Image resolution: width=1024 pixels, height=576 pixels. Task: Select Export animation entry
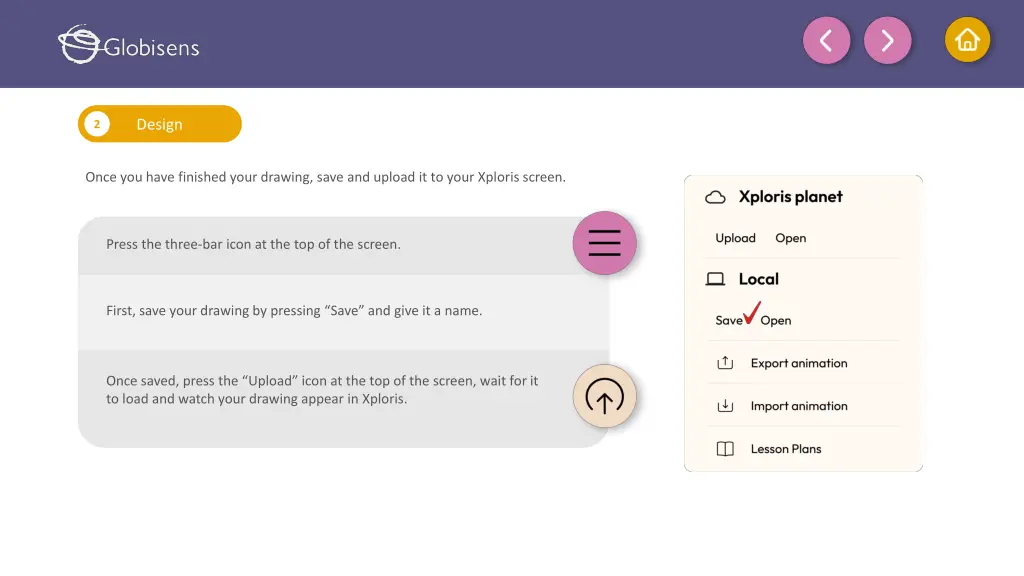pyautogui.click(x=799, y=363)
